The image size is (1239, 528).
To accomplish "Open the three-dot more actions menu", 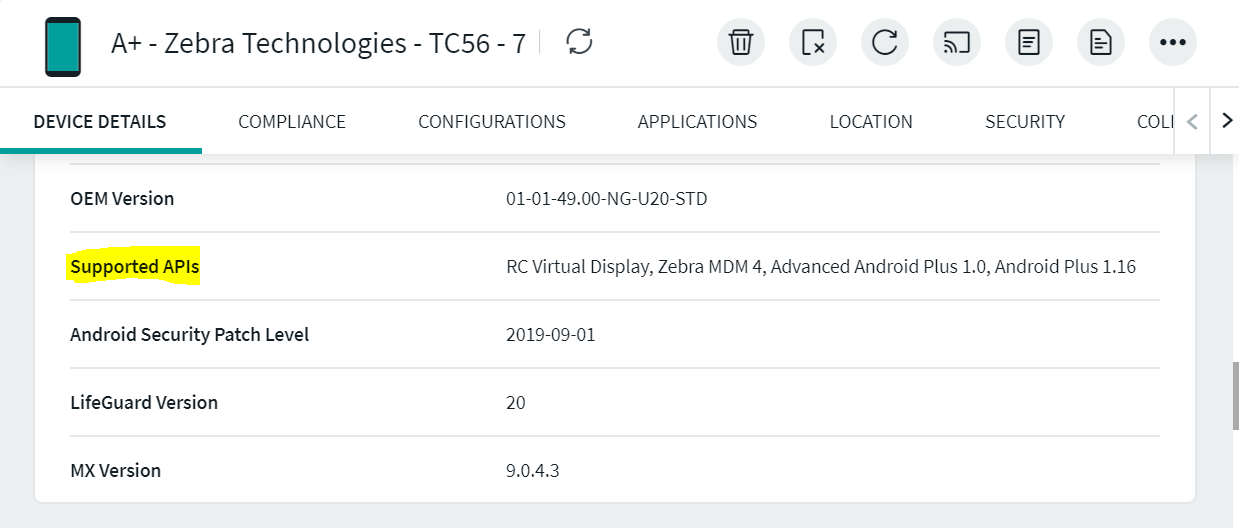I will (1173, 43).
